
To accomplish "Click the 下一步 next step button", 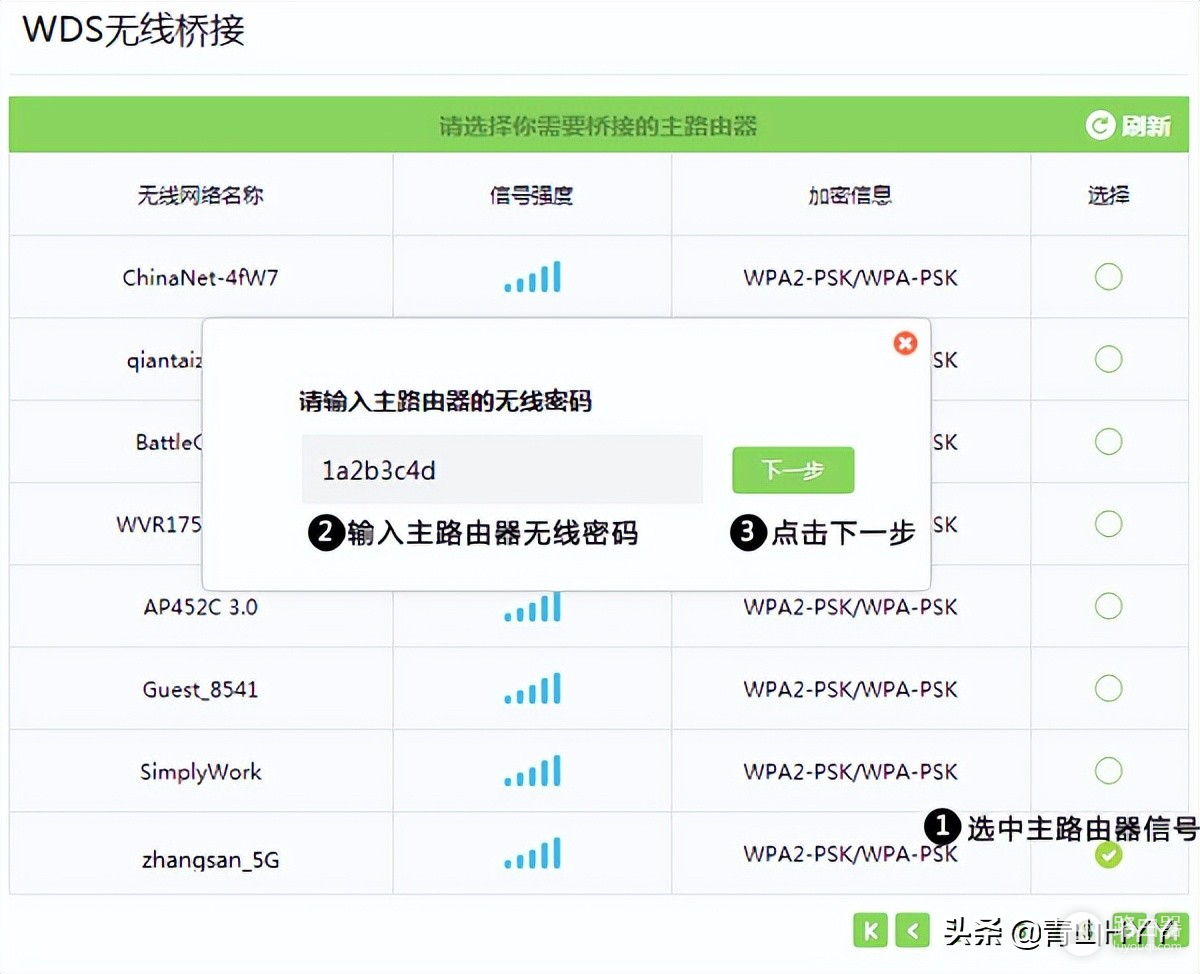I will (793, 470).
